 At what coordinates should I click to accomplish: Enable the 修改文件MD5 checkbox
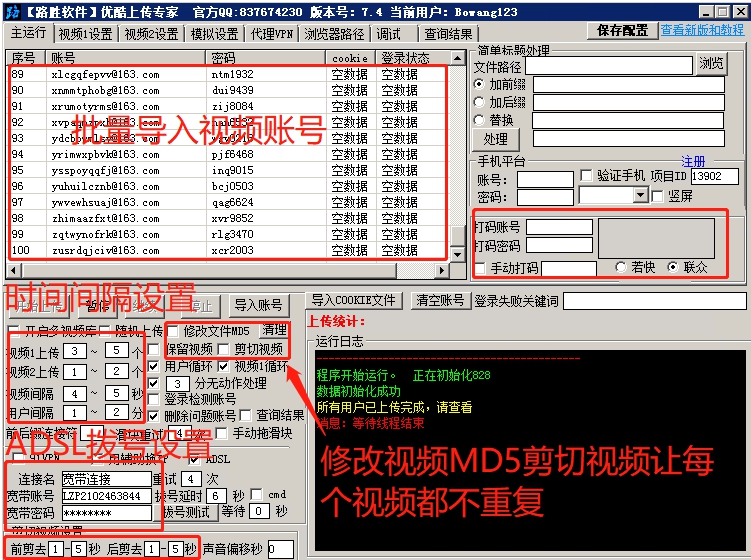[173, 331]
